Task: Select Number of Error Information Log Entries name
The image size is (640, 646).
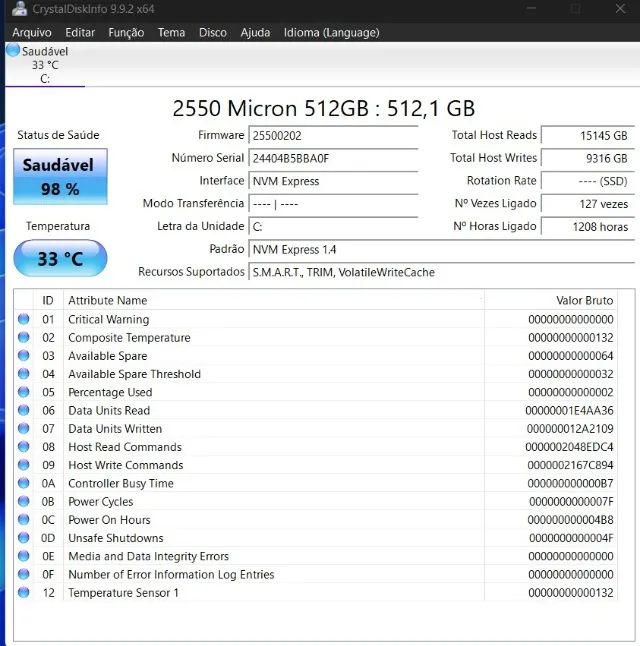Action: (171, 574)
